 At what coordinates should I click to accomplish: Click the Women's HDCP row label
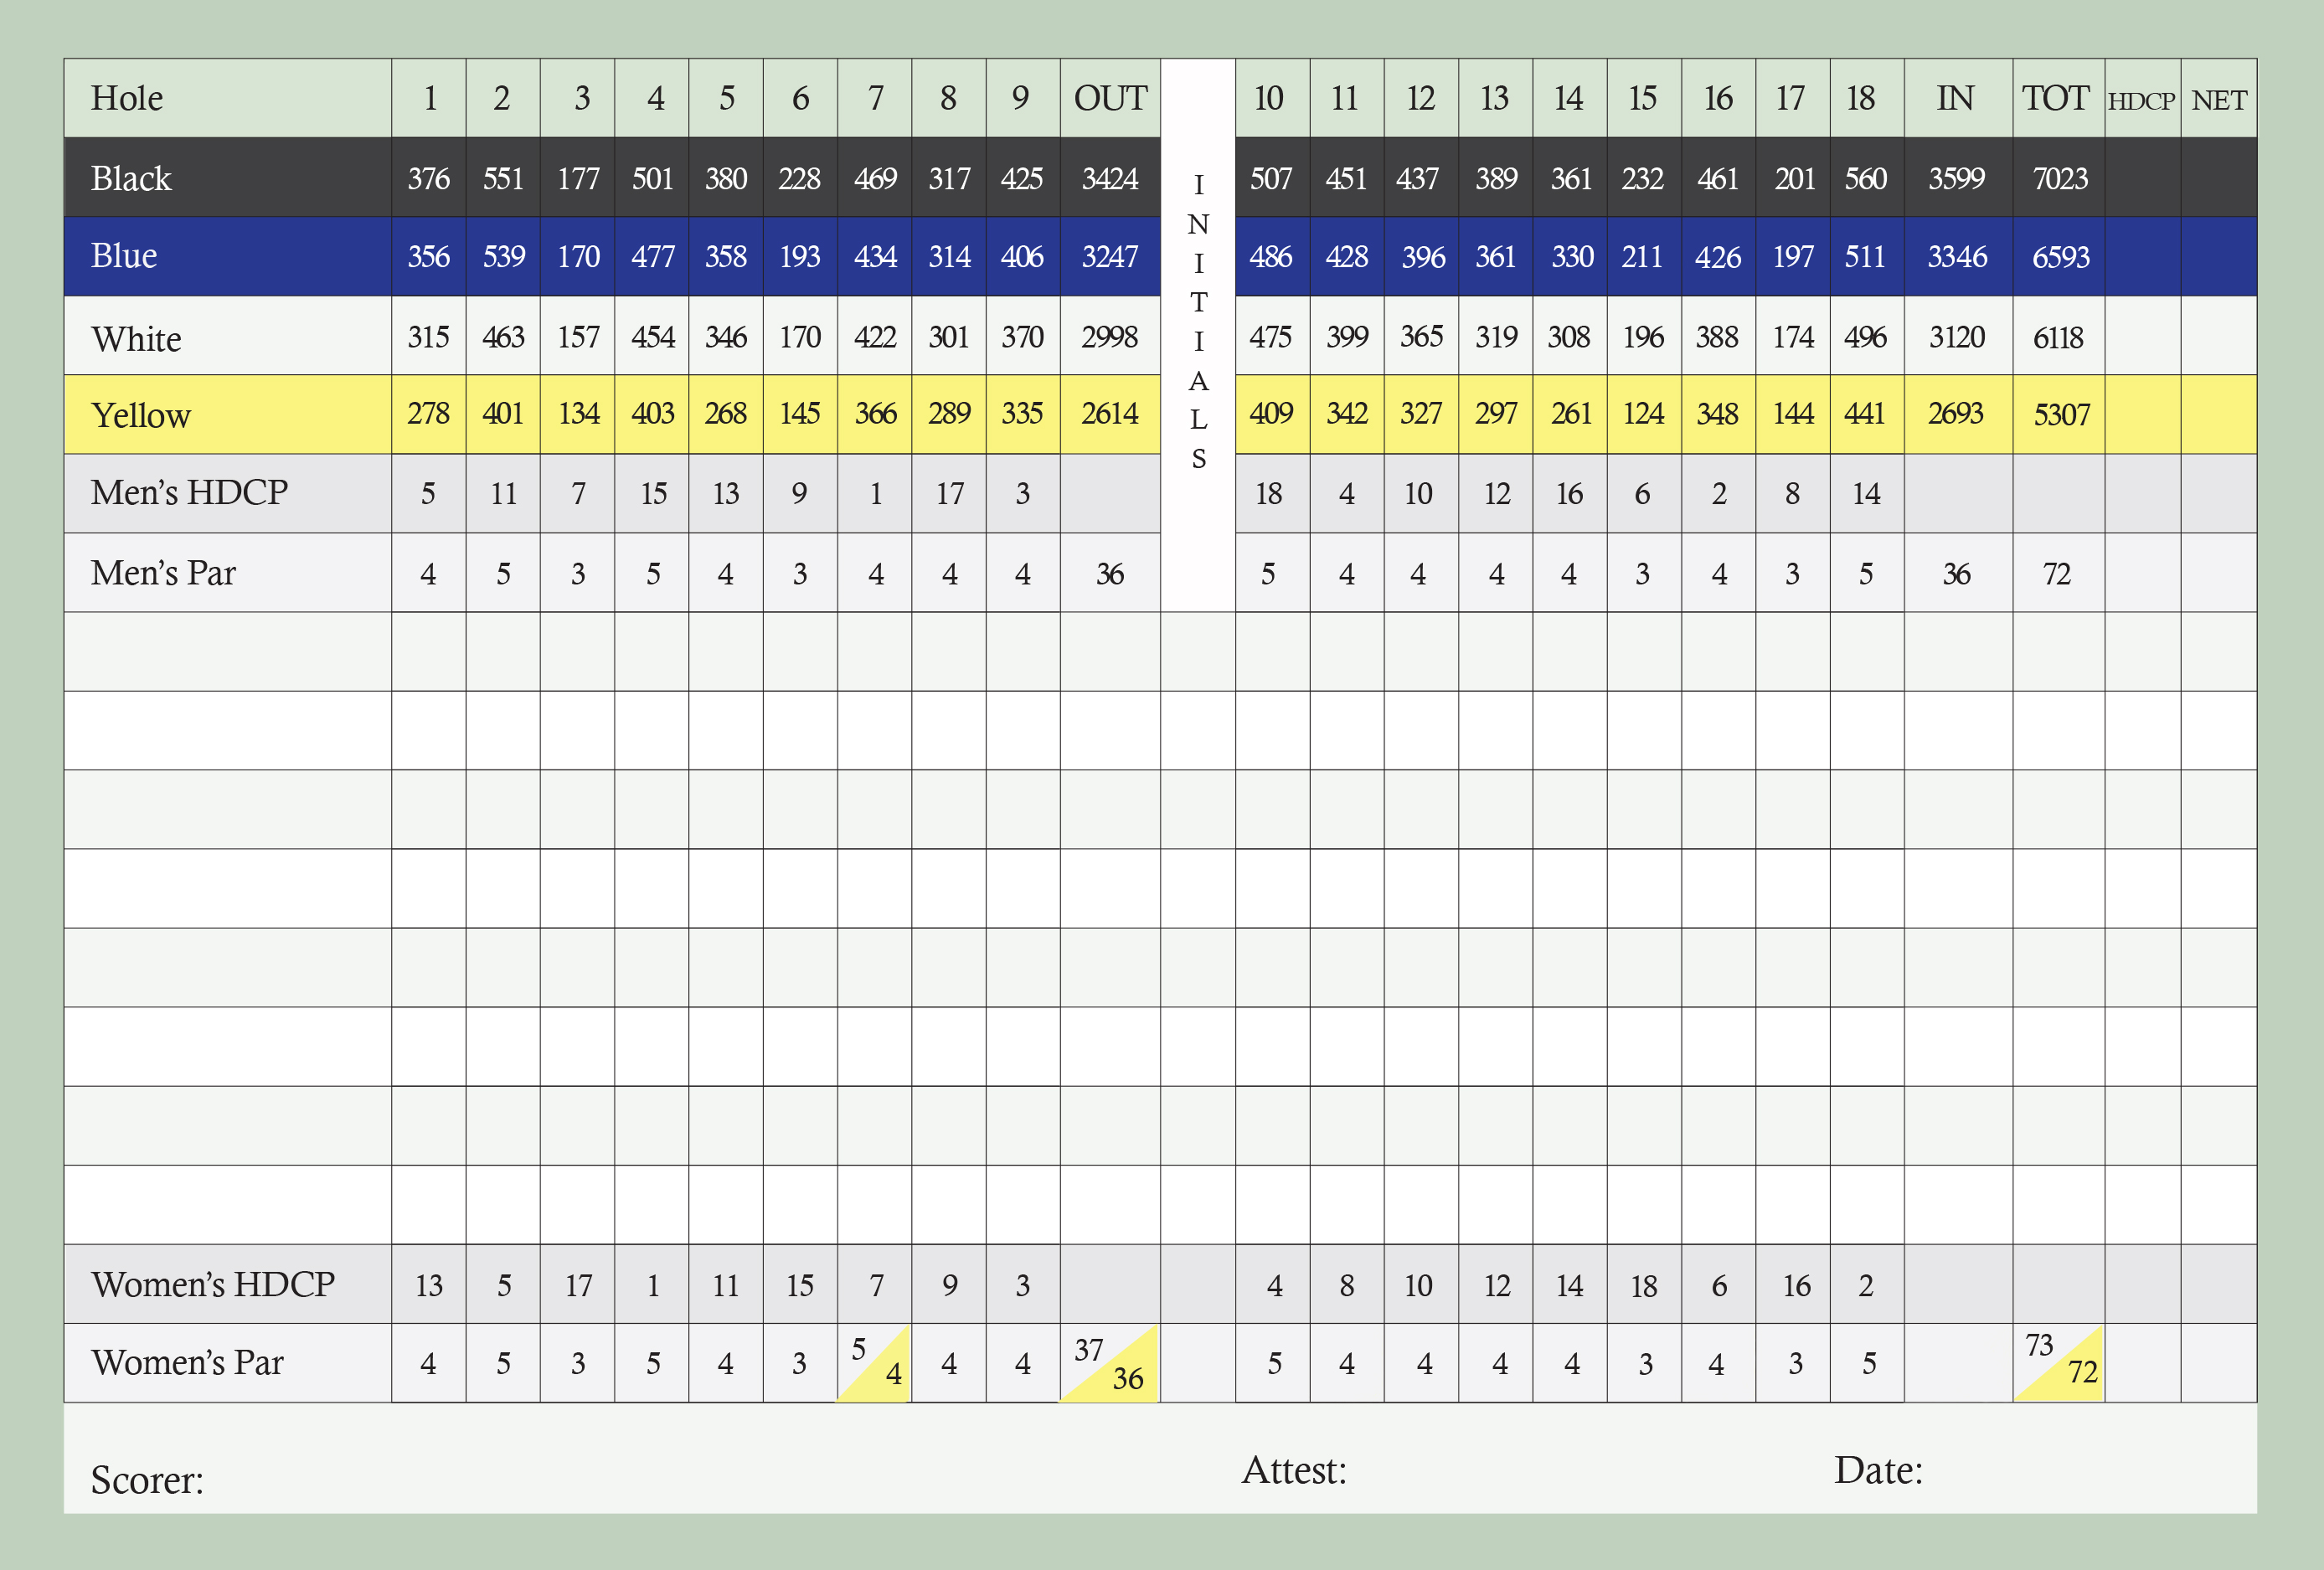tap(212, 1285)
